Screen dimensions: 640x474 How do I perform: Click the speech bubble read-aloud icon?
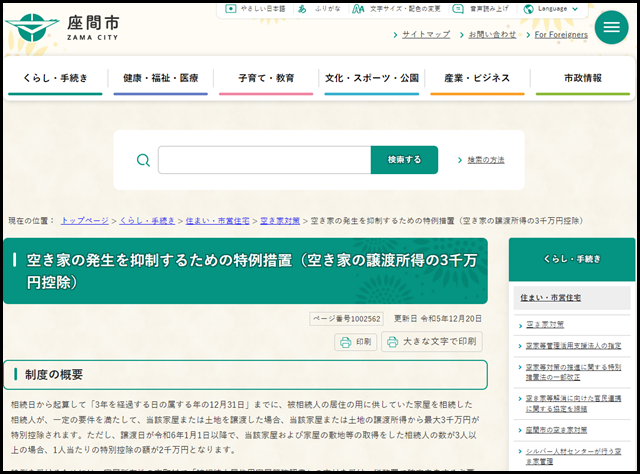458,9
